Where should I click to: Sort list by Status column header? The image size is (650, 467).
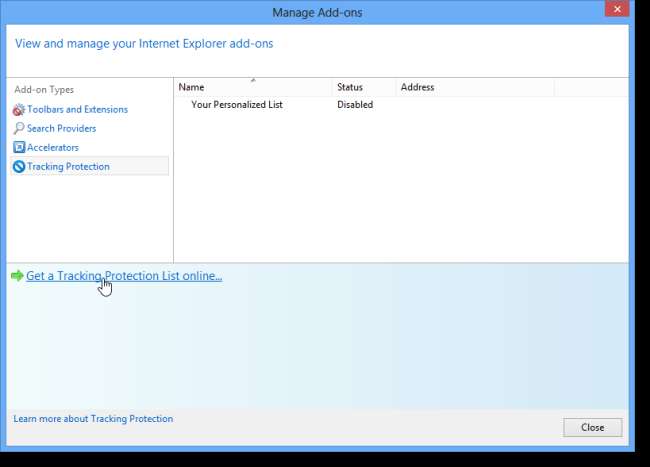[364, 87]
